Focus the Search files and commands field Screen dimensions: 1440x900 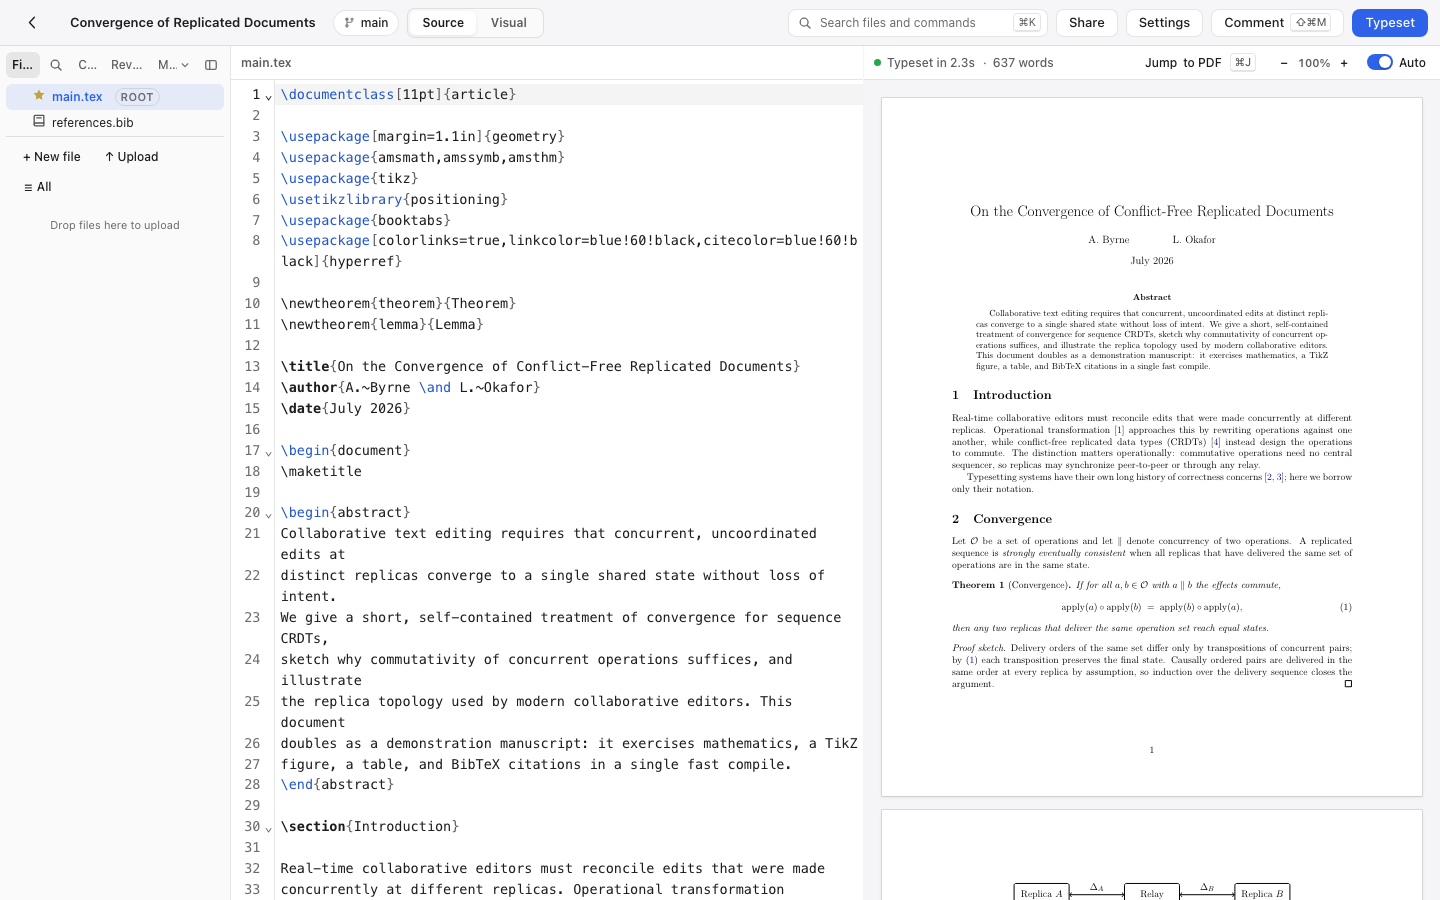pos(917,22)
